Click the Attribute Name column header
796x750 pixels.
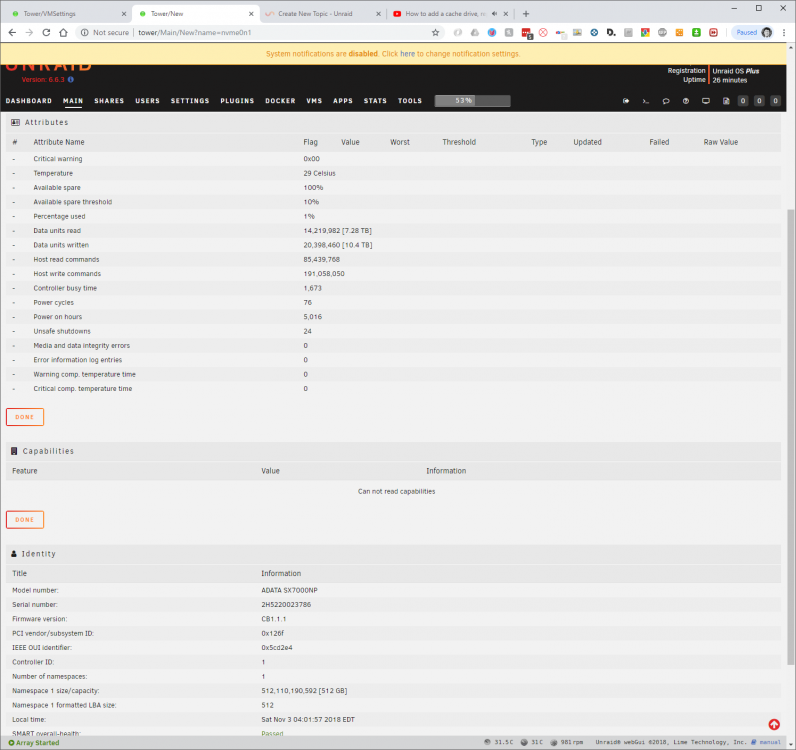click(59, 142)
